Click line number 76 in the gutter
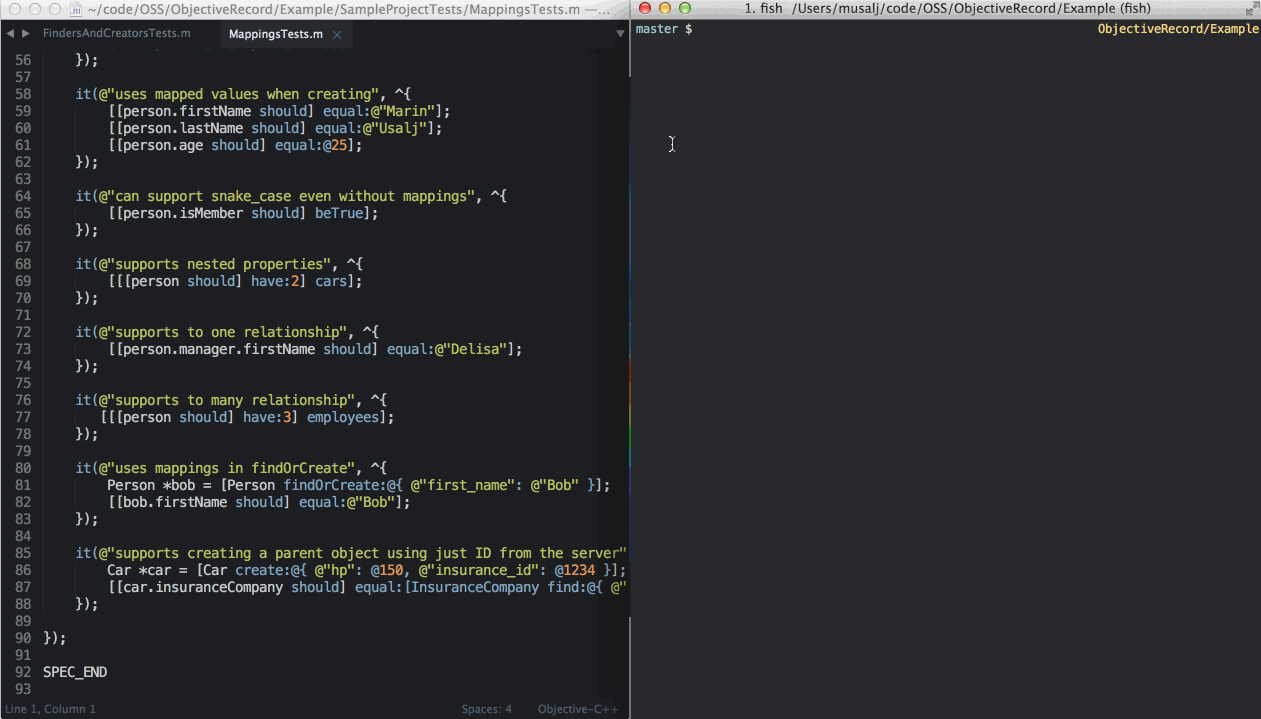 [23, 400]
